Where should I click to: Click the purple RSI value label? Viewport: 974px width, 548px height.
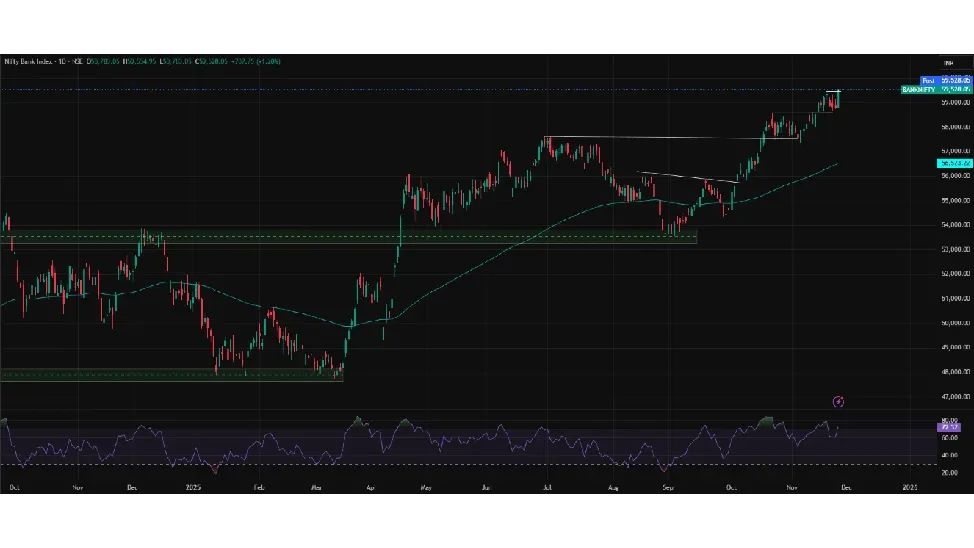pos(948,427)
